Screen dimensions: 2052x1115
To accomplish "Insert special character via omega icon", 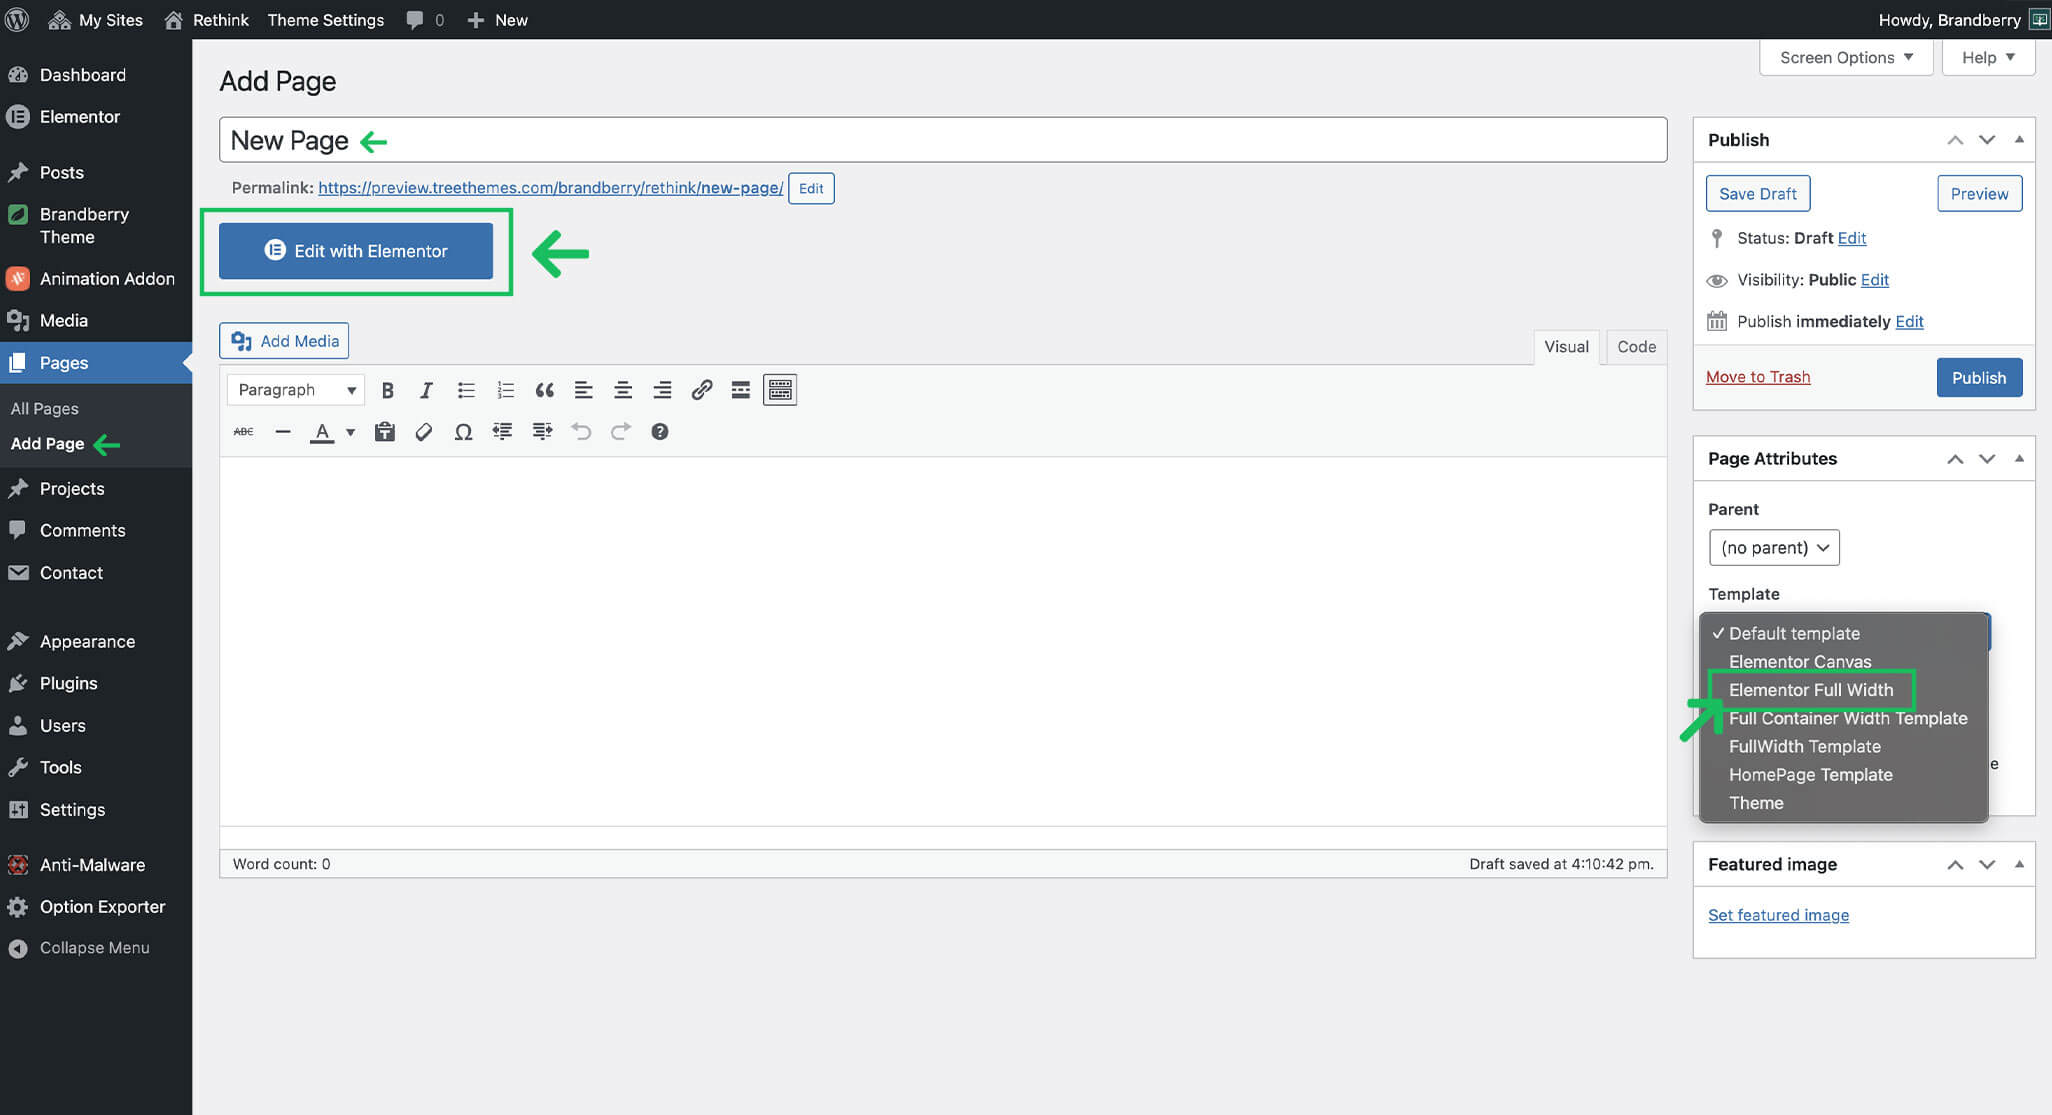I will (463, 432).
